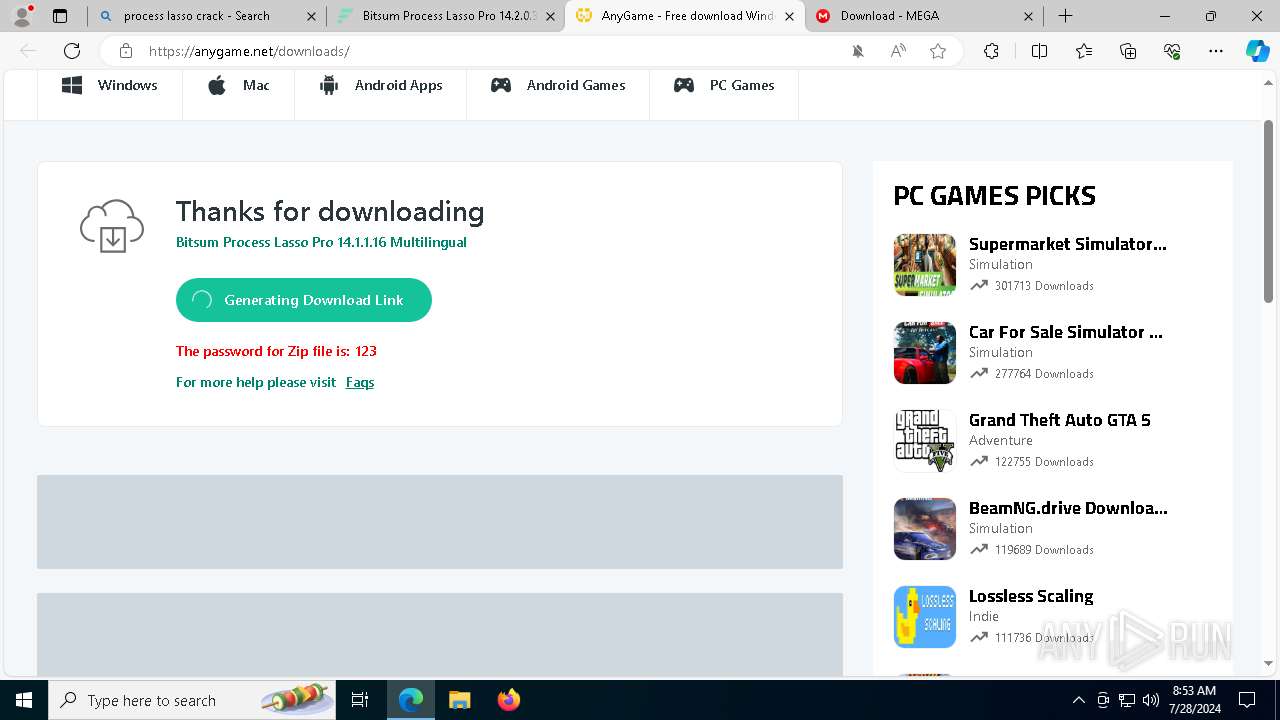Select the '122755 Downloads' count text
The image size is (1280, 720).
pyautogui.click(x=1044, y=462)
